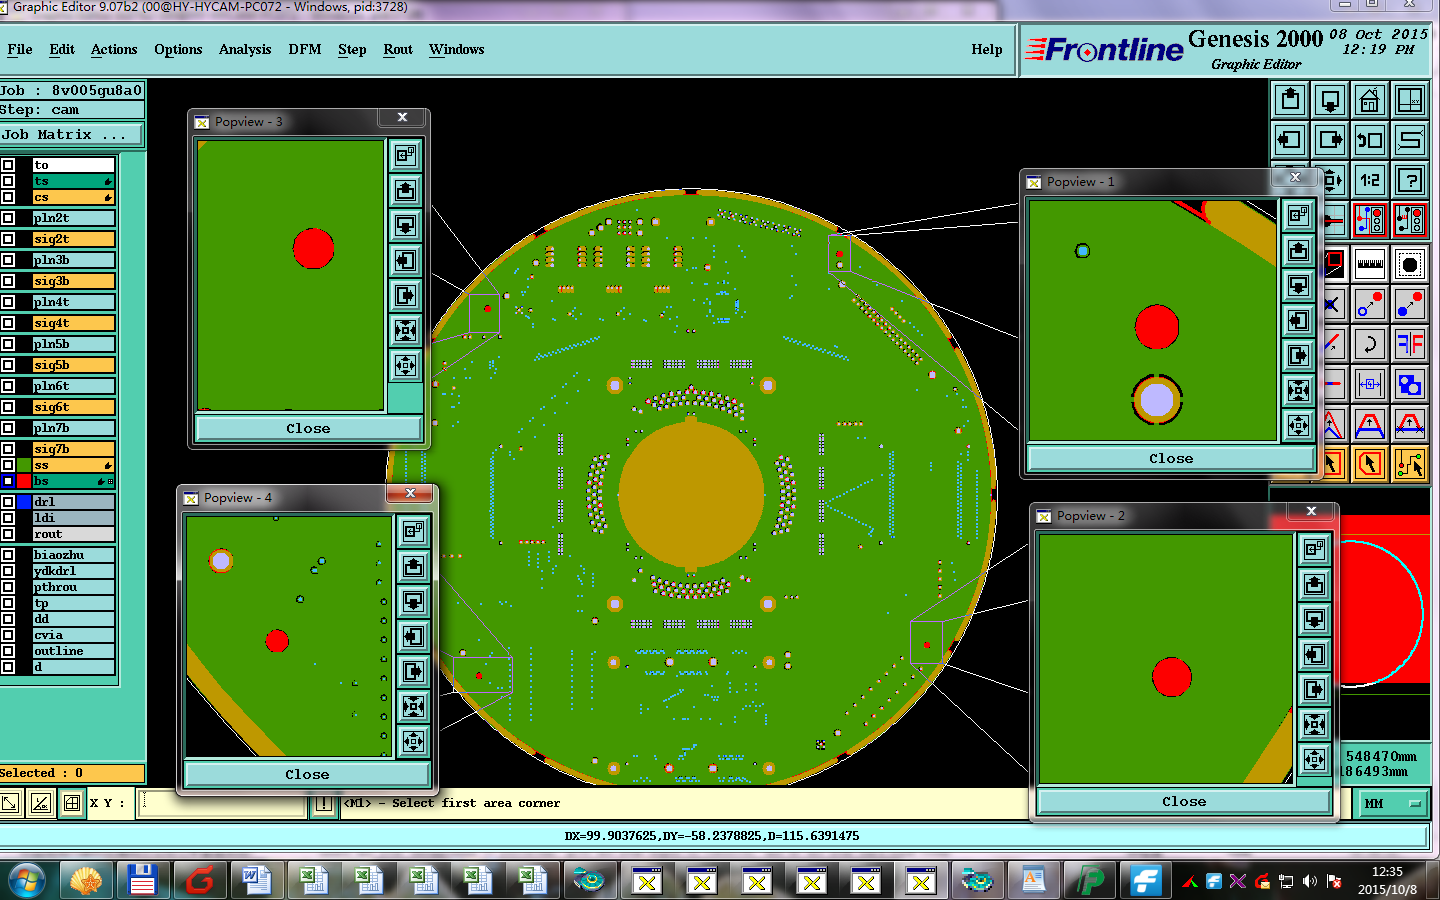Click the Home view icon
Viewport: 1440px width, 900px height.
point(1370,100)
